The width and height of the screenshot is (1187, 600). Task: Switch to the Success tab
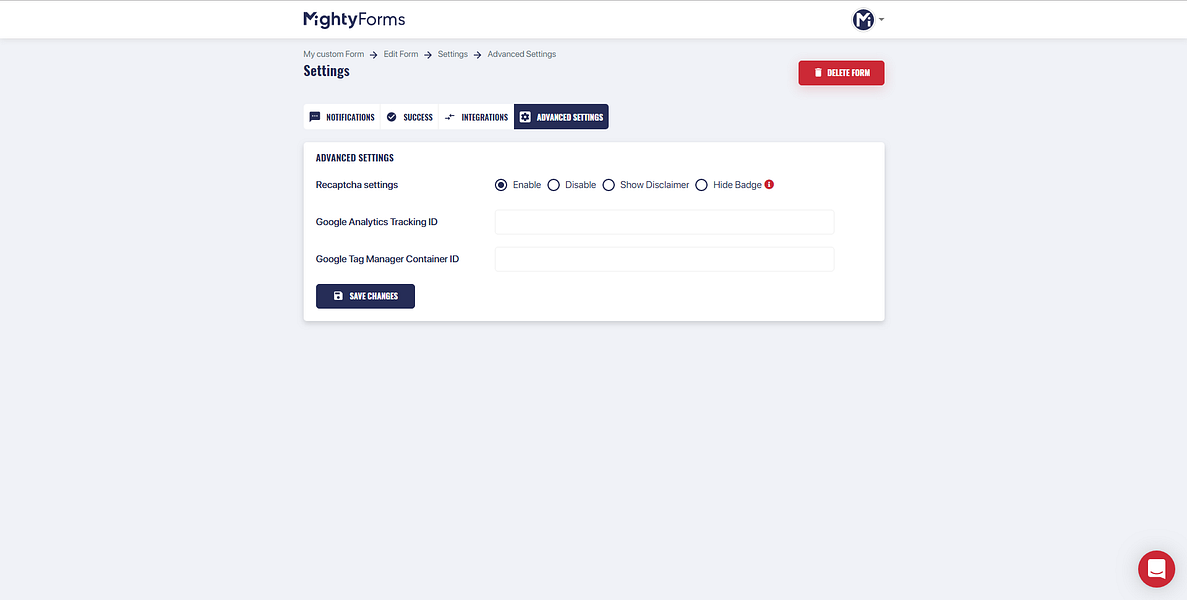point(409,117)
